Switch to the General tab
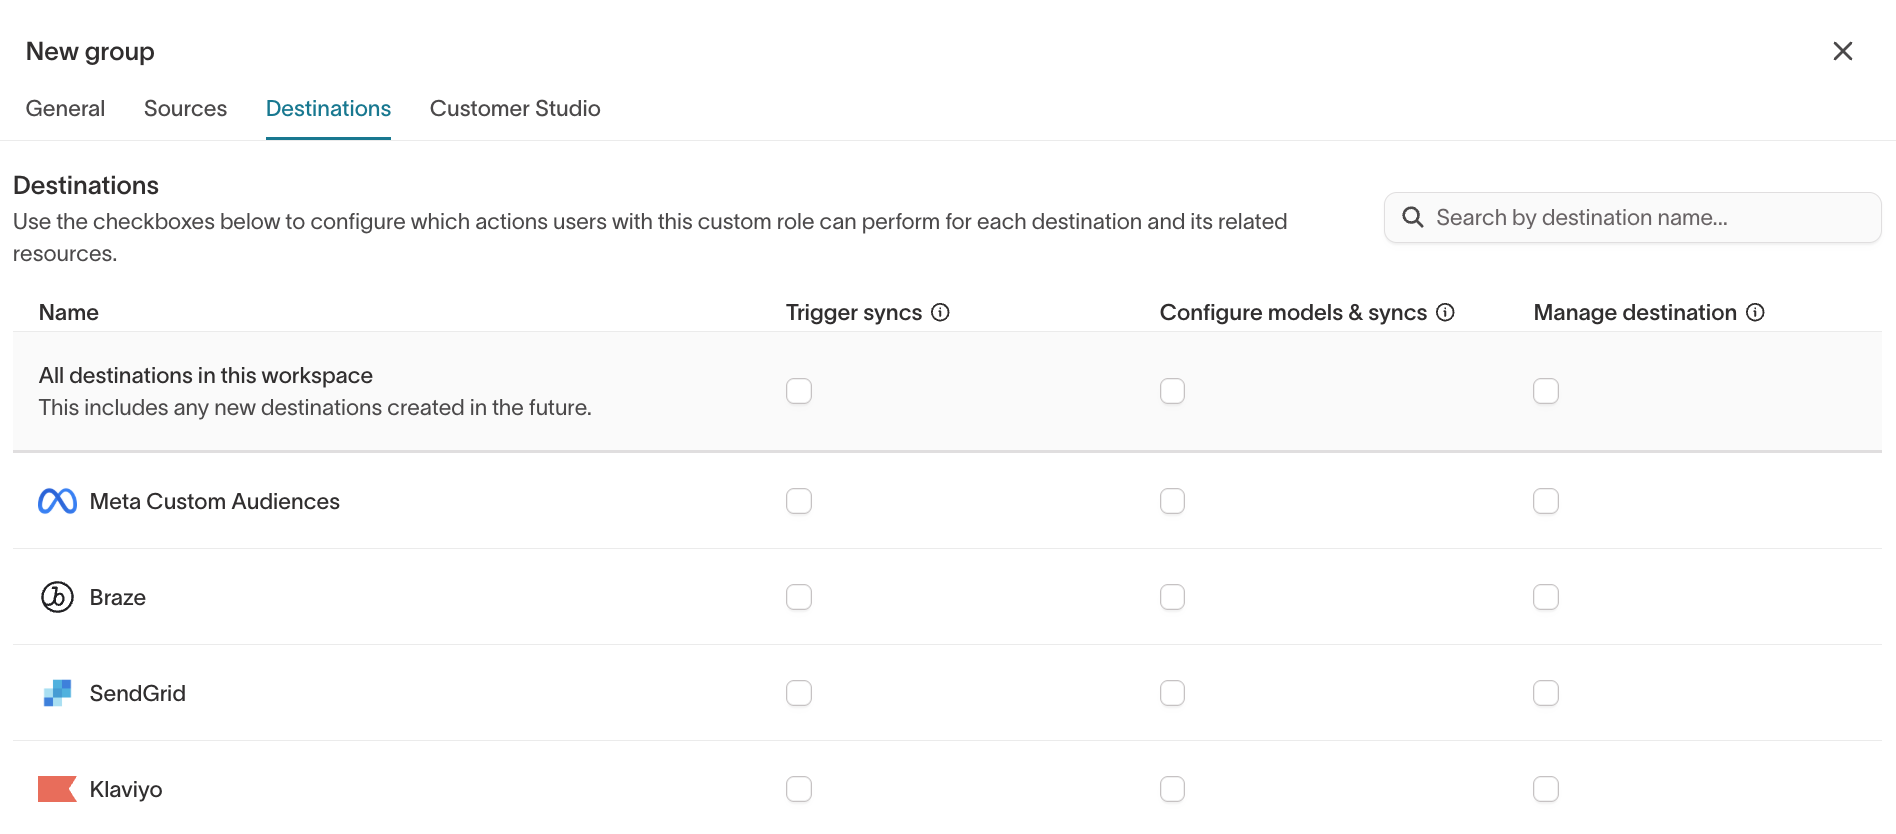Screen dimensions: 1896x834 pos(65,108)
